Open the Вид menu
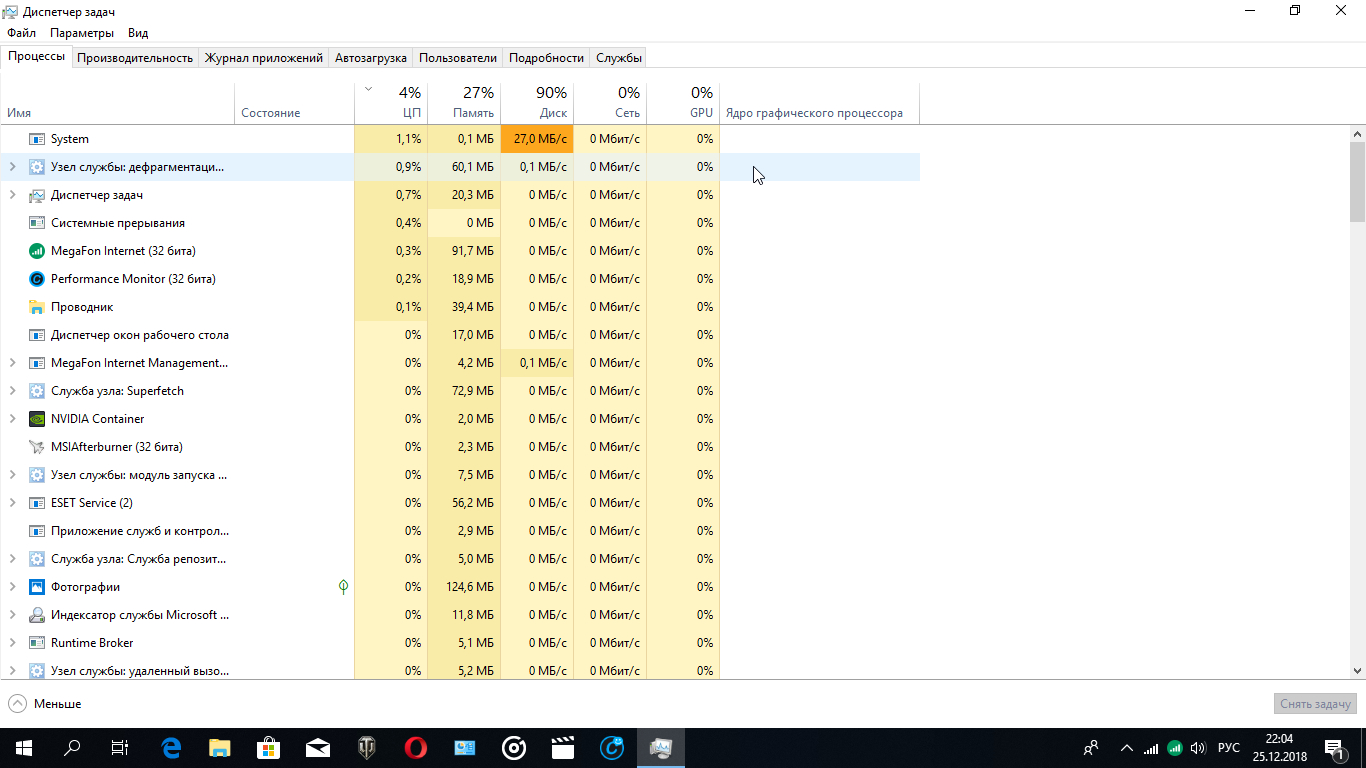 [x=138, y=33]
